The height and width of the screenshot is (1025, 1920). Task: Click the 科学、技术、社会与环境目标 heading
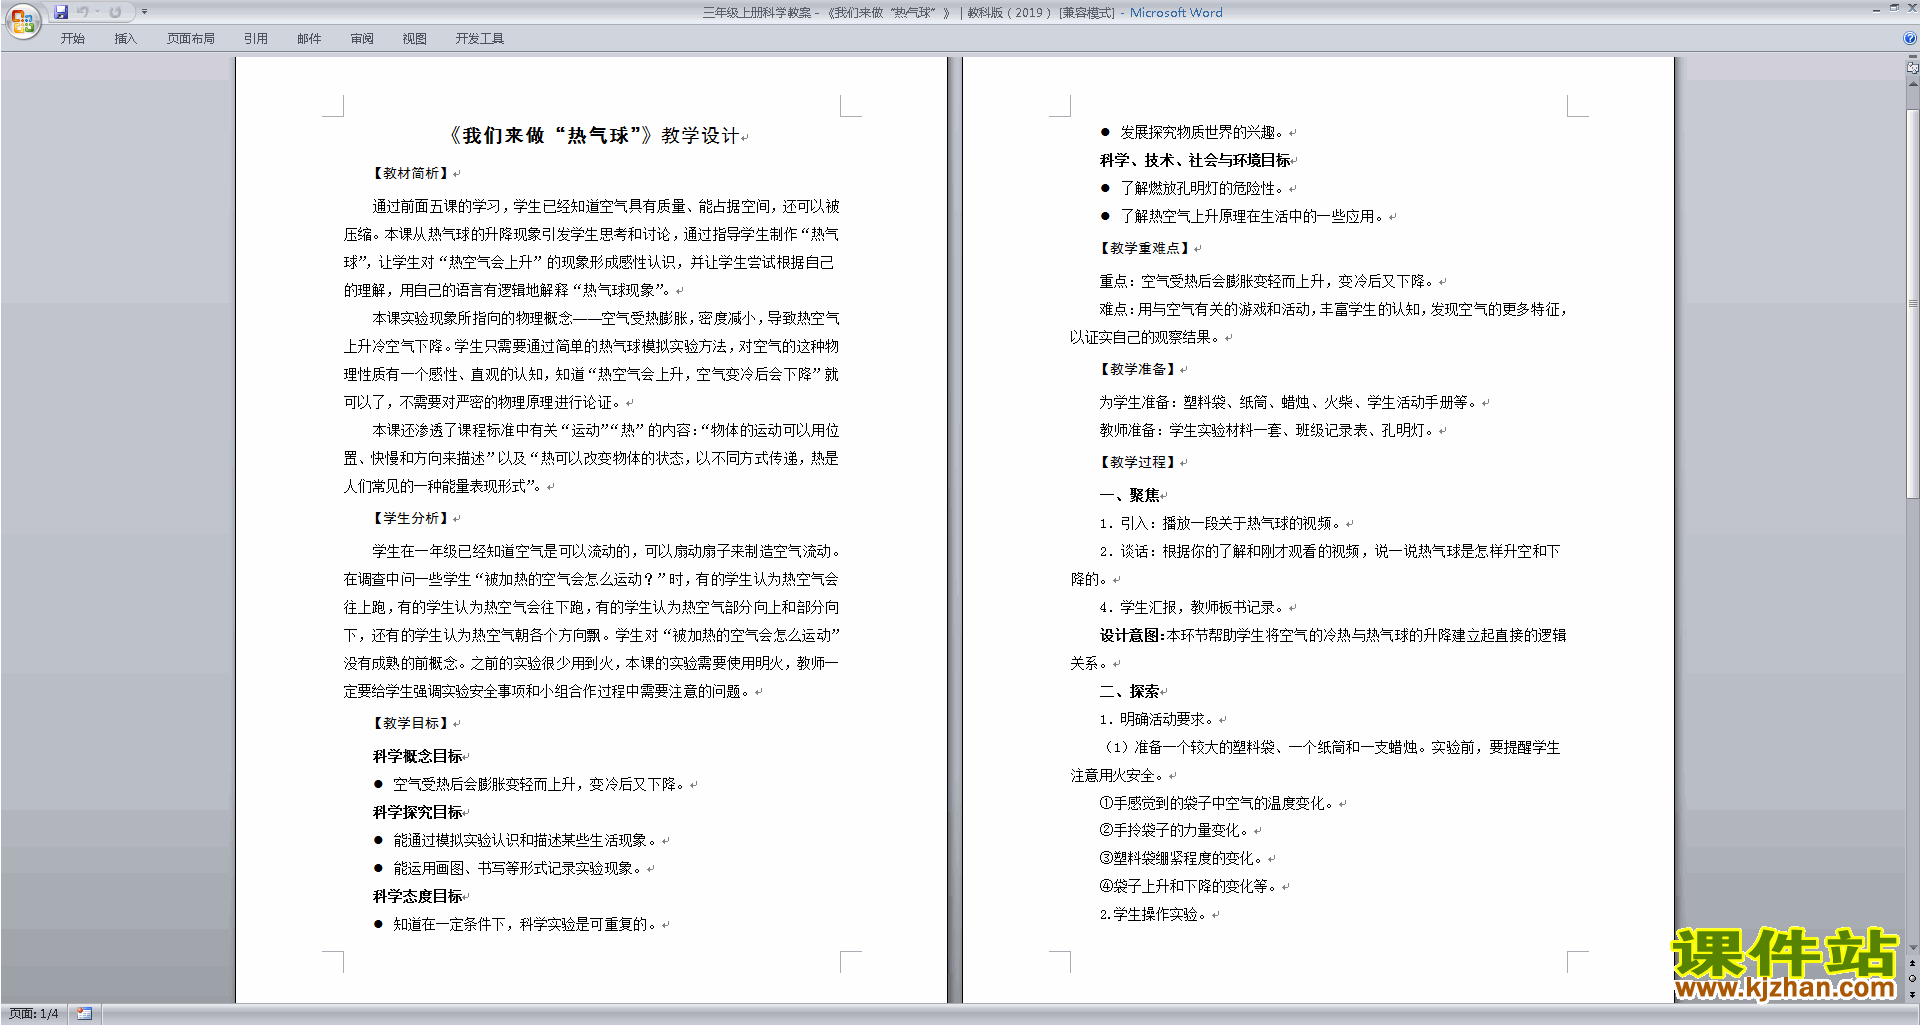pyautogui.click(x=1195, y=160)
